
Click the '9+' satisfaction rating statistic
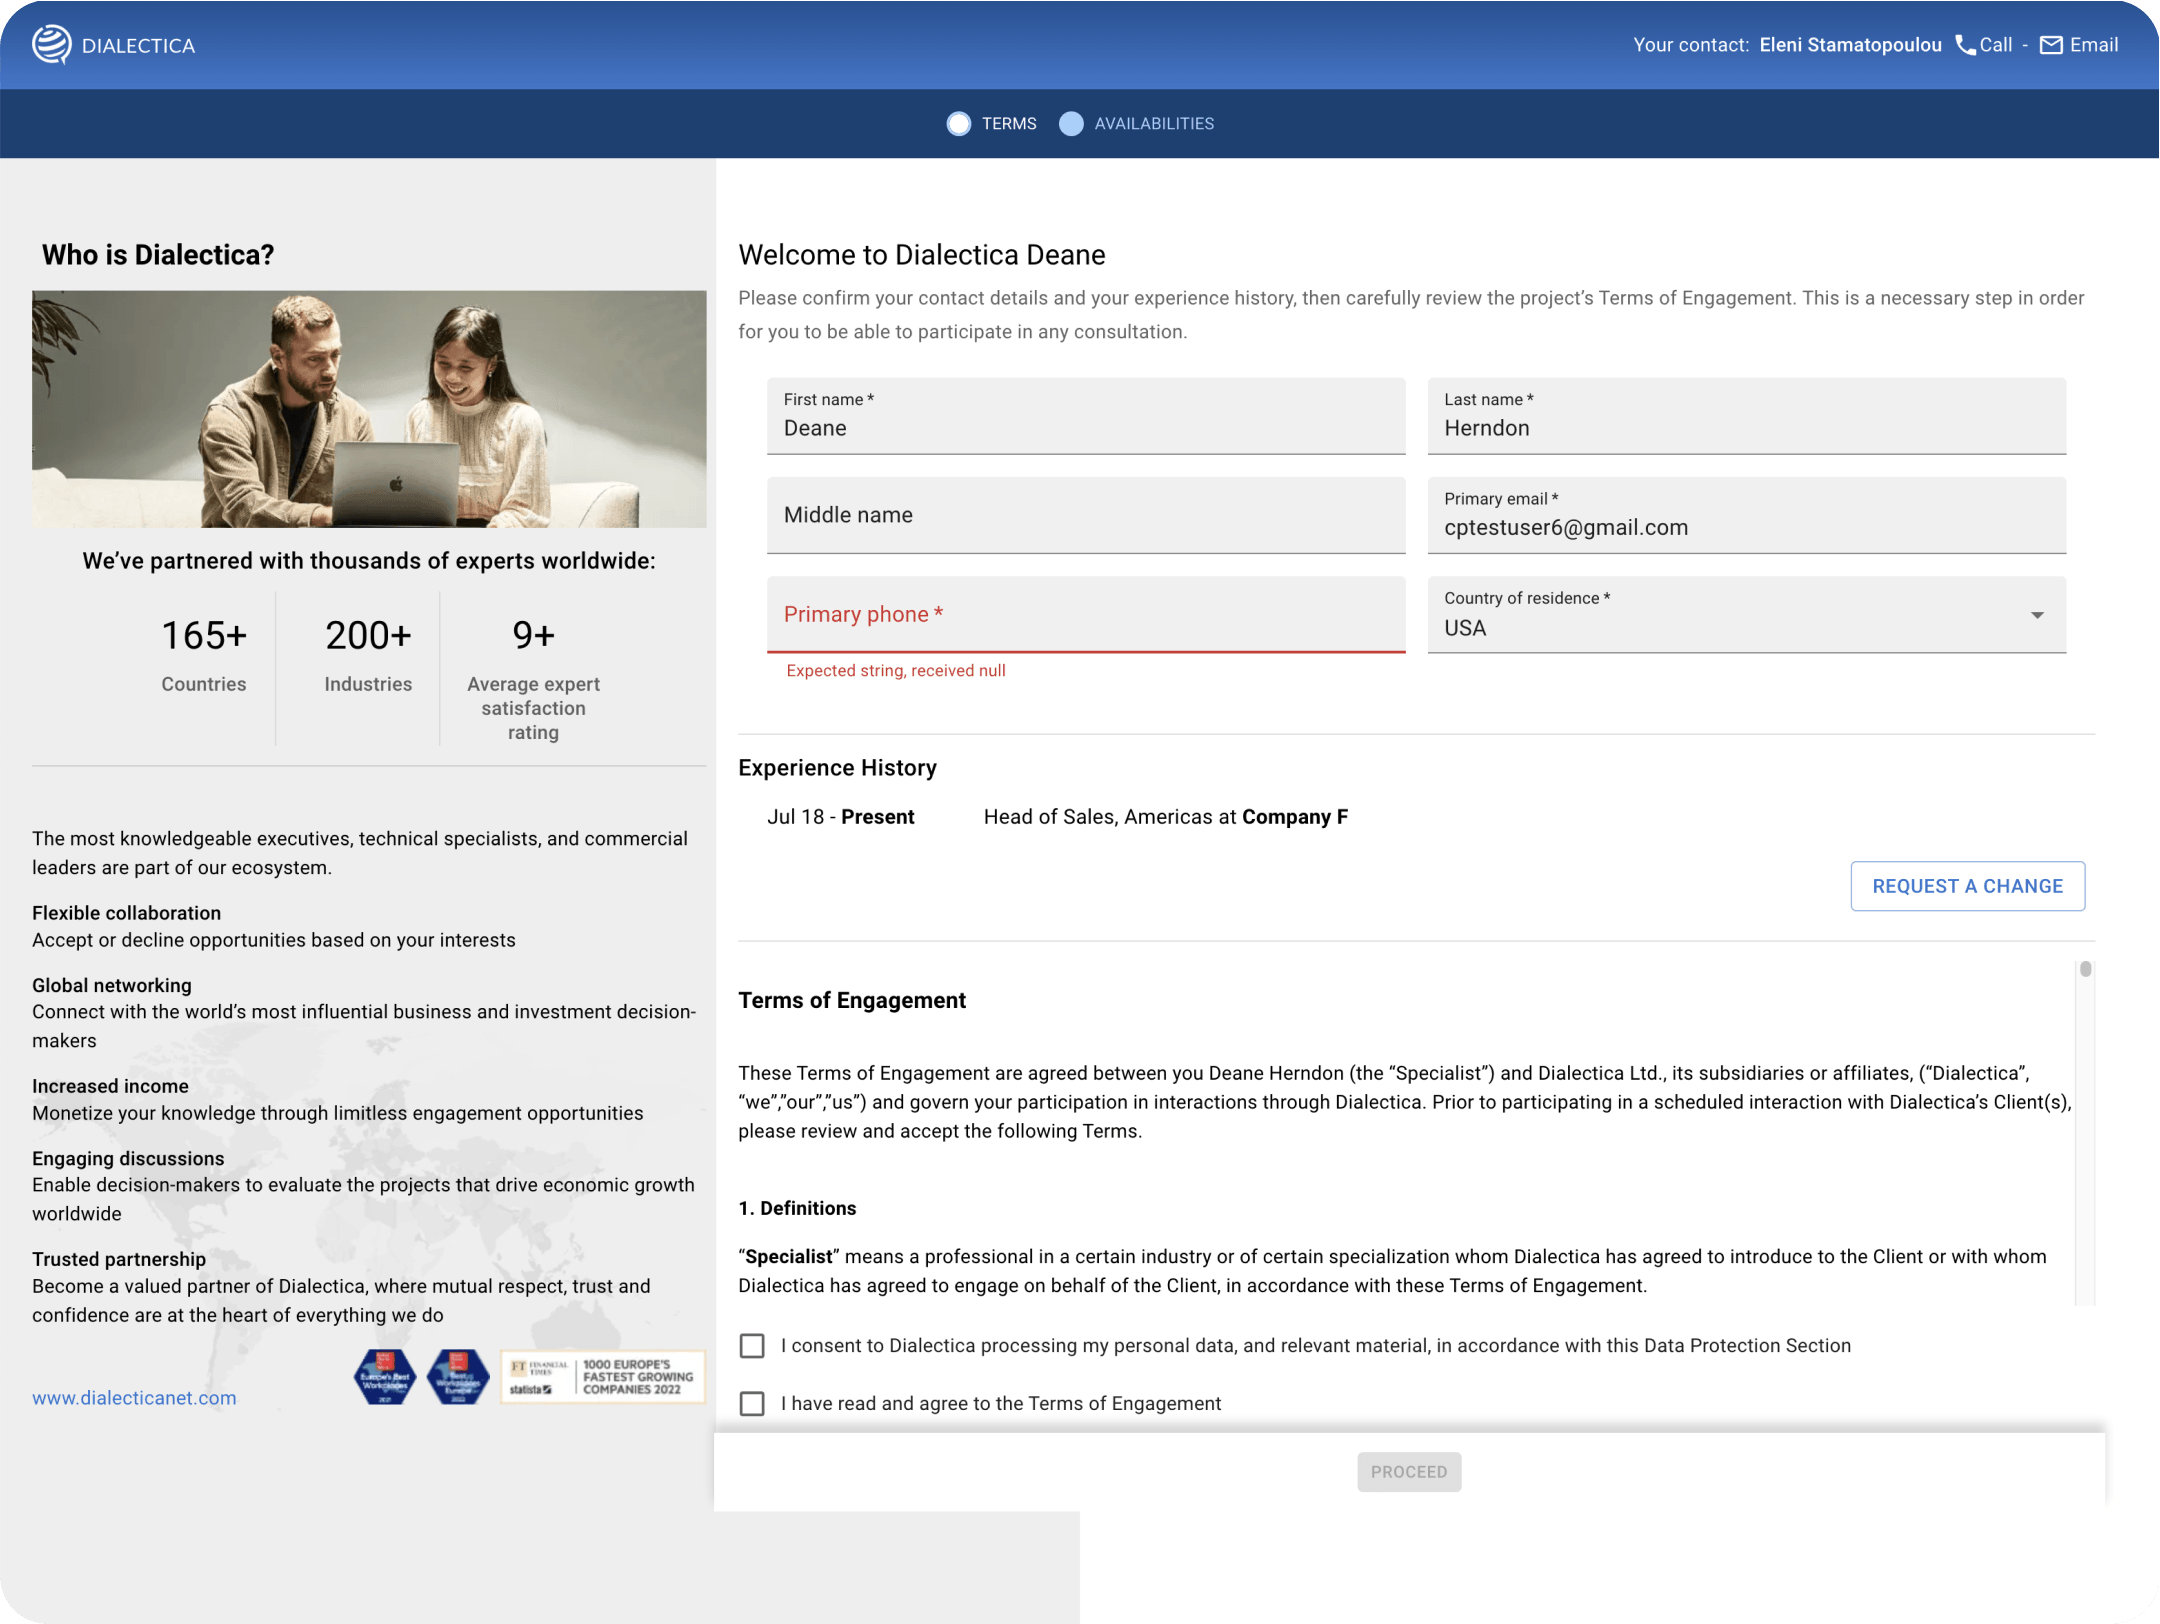(x=533, y=636)
